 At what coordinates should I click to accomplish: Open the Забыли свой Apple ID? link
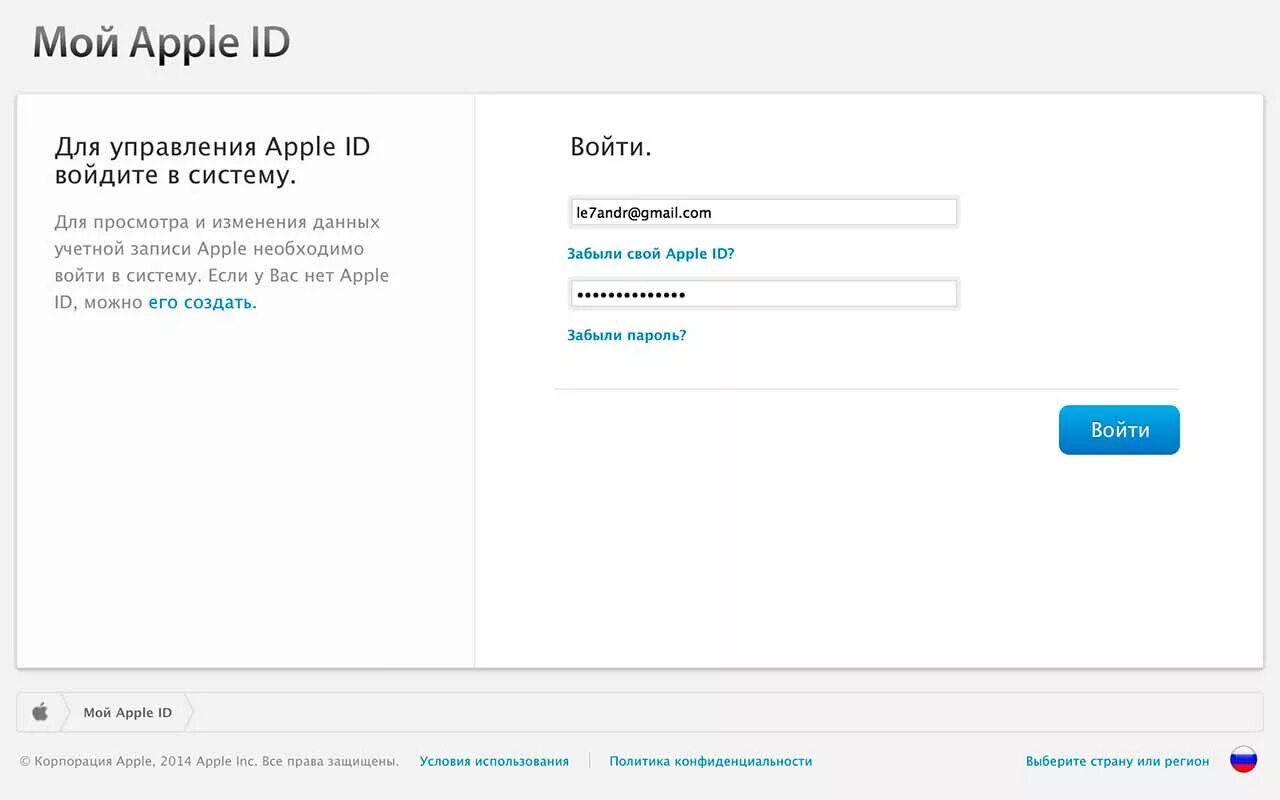[x=651, y=254]
